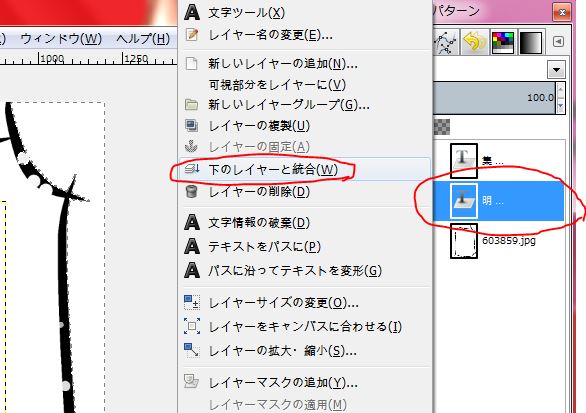
Task: Click the A icon beside テキストをパスに
Action: pos(192,246)
